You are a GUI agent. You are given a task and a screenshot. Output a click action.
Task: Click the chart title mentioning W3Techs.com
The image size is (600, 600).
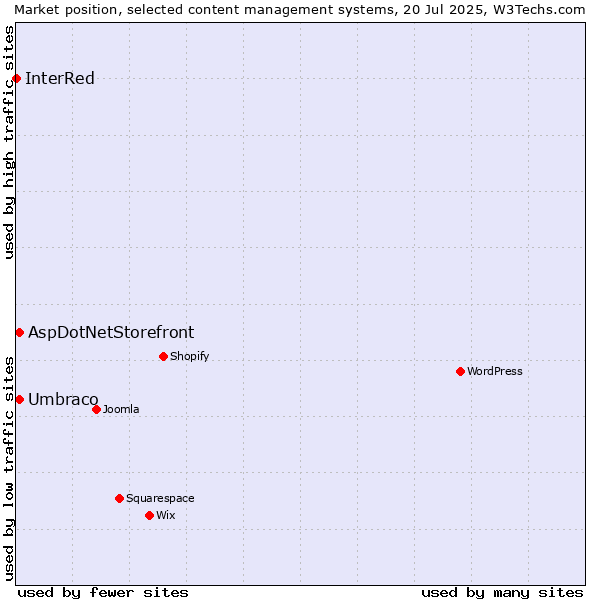[300, 10]
